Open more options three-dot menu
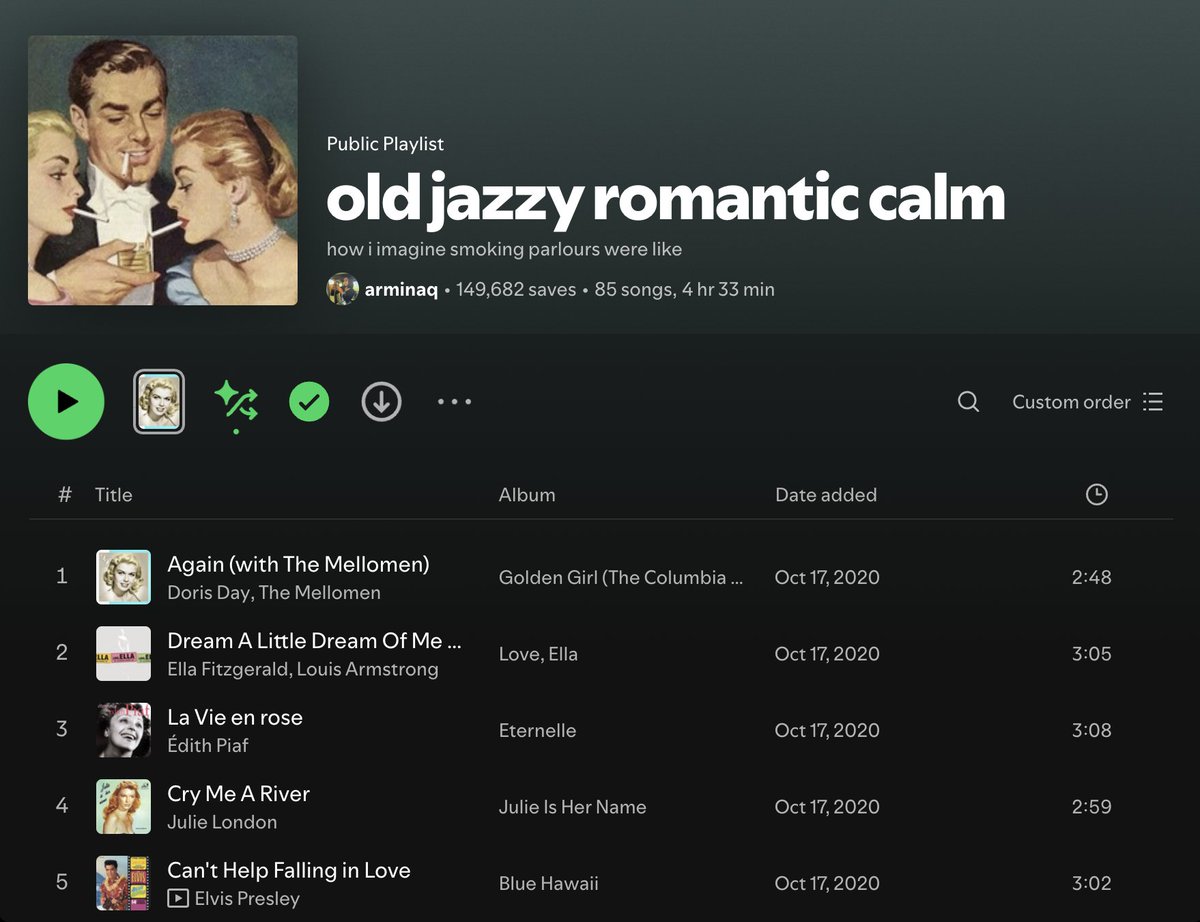Image resolution: width=1200 pixels, height=922 pixels. [454, 402]
